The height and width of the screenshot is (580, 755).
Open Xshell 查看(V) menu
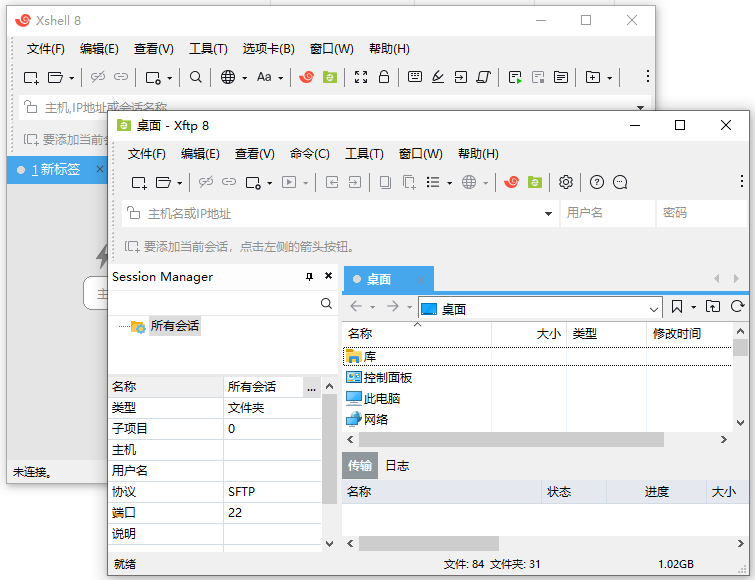coord(154,49)
